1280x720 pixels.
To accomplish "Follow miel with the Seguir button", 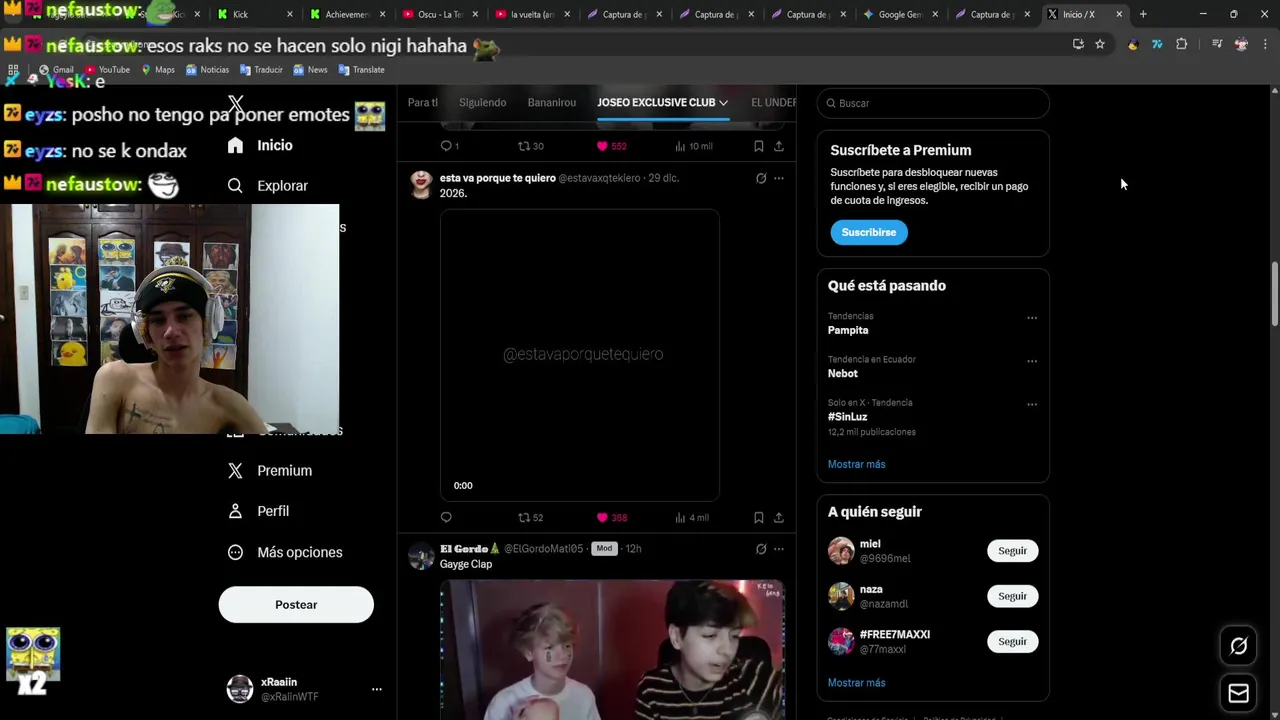I will pos(1012,551).
